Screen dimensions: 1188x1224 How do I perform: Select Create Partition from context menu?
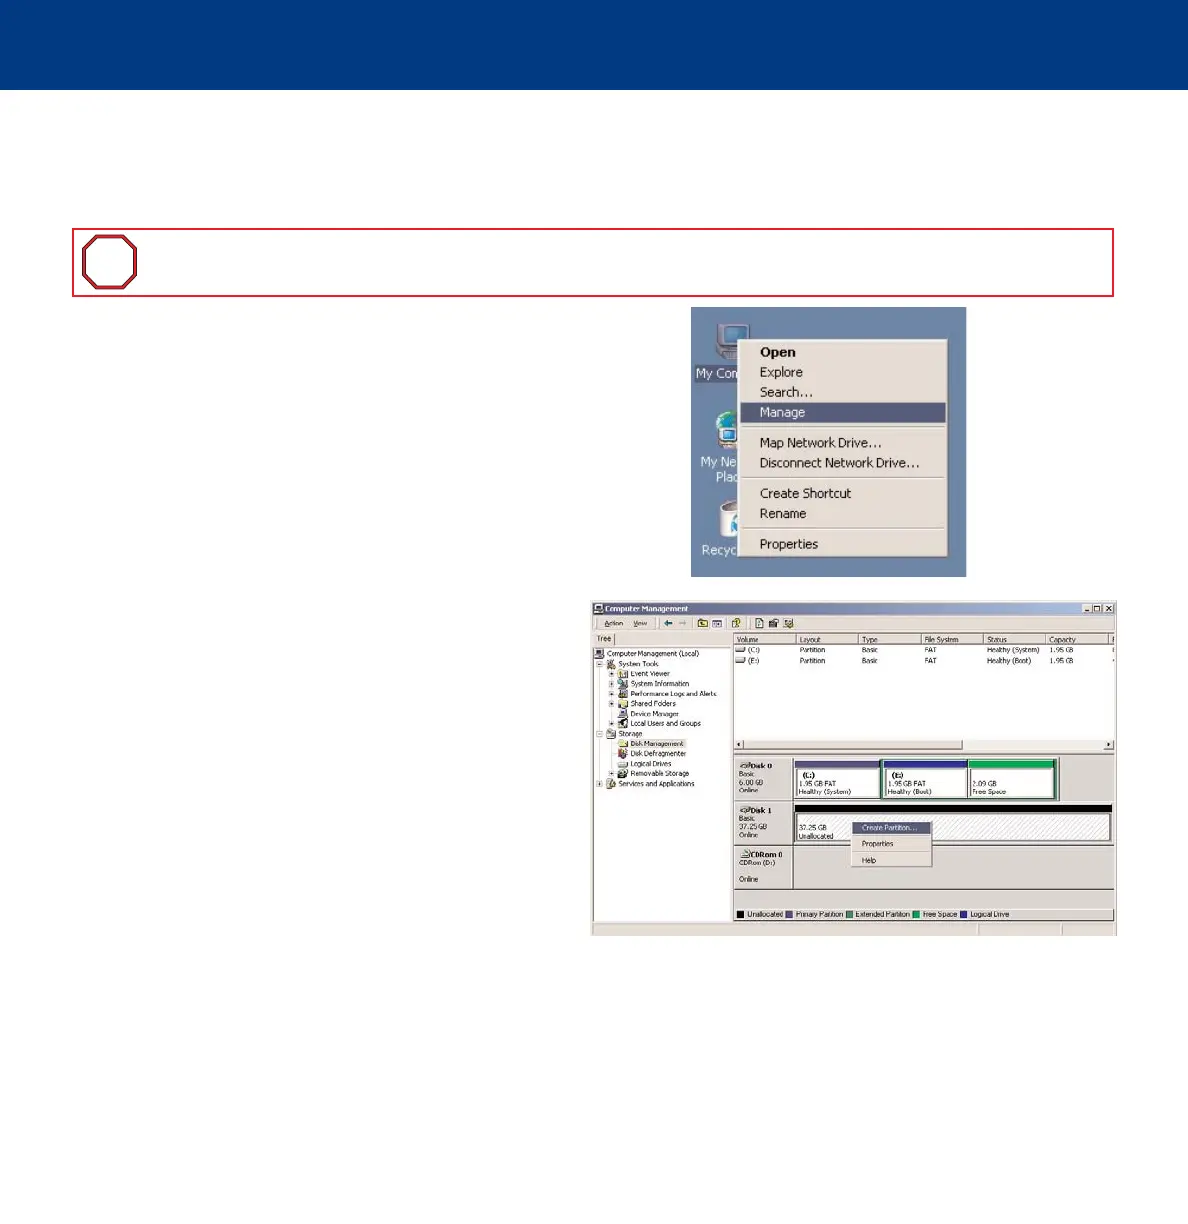(x=889, y=828)
